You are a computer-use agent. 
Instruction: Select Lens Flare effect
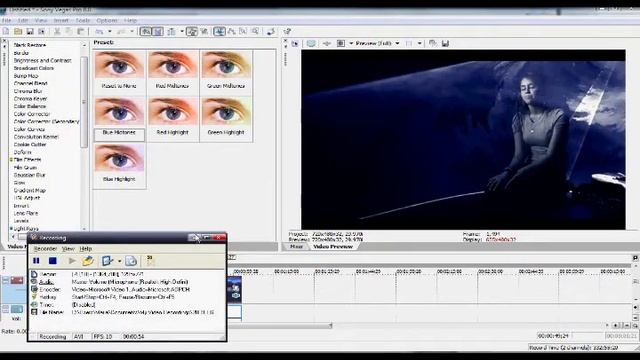click(x=26, y=213)
